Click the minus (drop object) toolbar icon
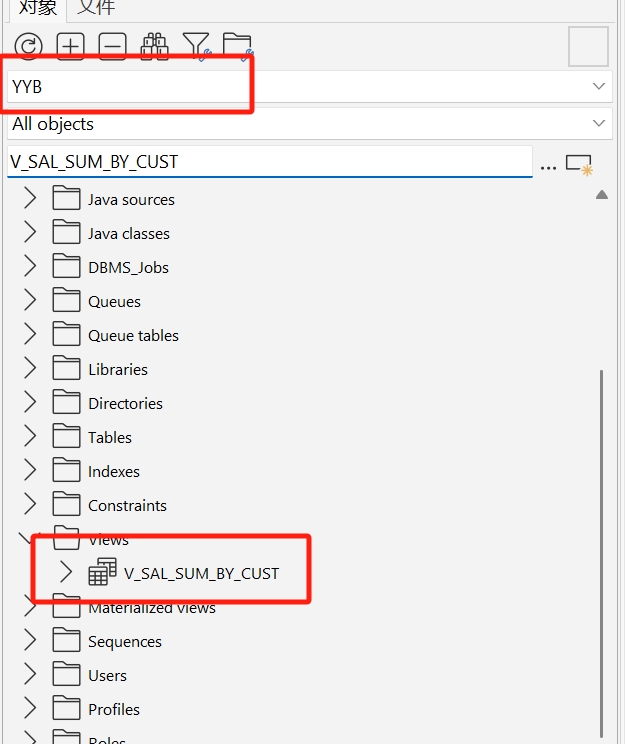Screen dimensions: 625x744 pos(112,46)
